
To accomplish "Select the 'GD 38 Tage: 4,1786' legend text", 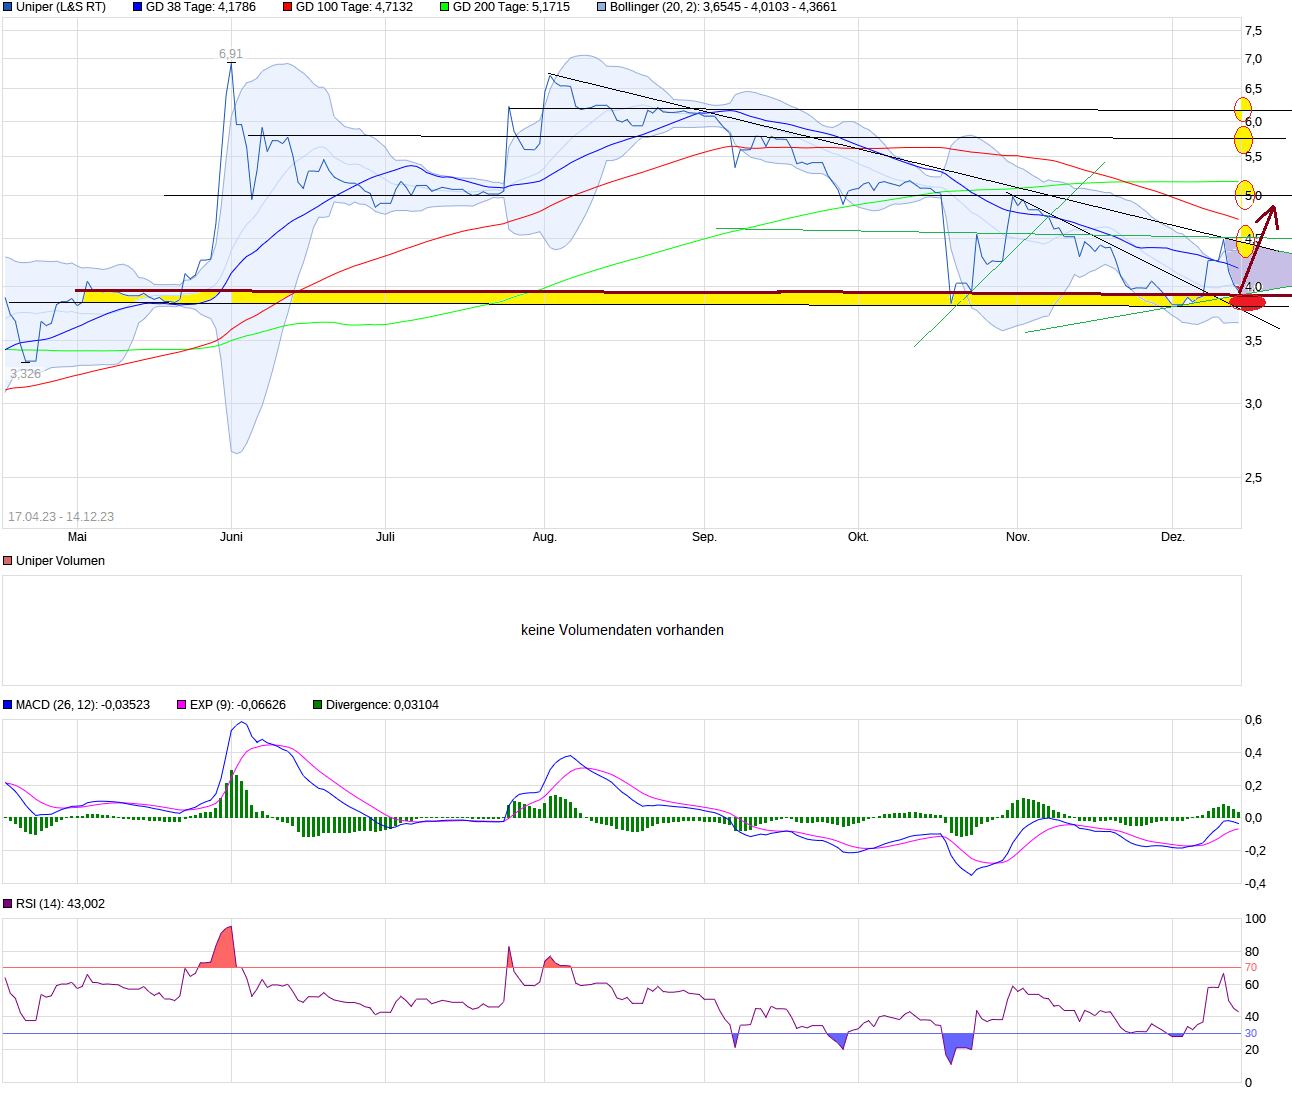I will pyautogui.click(x=201, y=7).
